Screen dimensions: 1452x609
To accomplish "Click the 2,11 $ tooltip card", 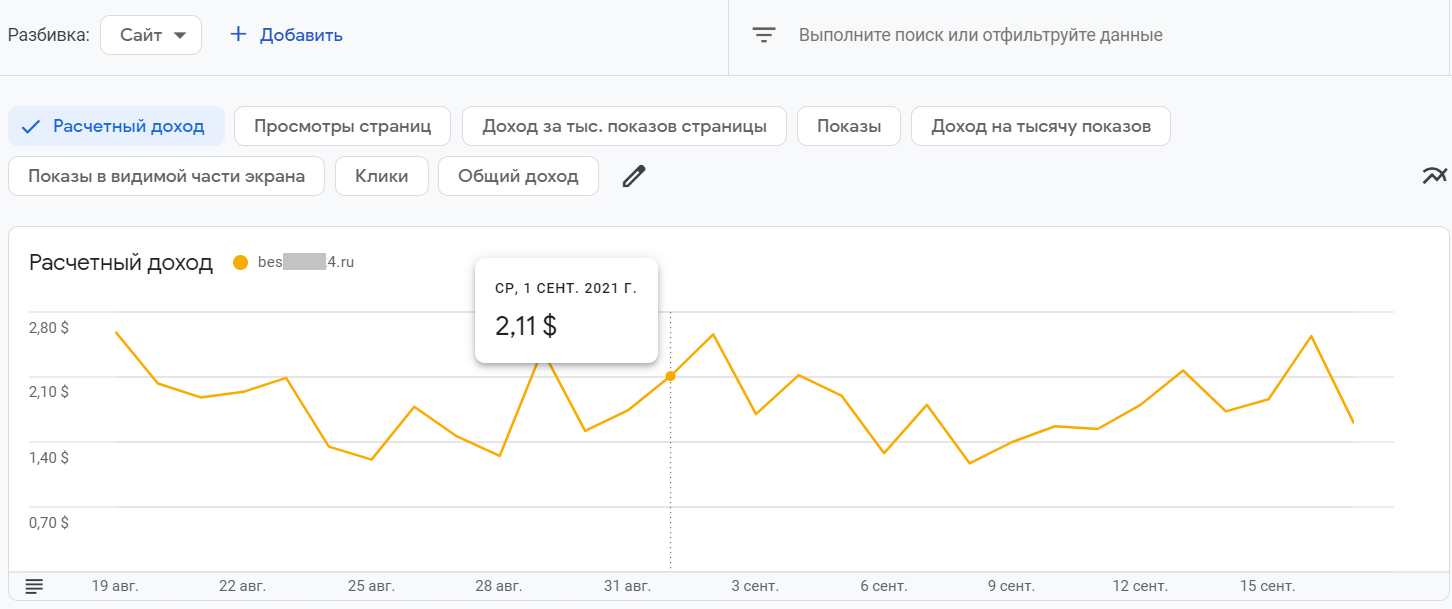I will tap(566, 310).
